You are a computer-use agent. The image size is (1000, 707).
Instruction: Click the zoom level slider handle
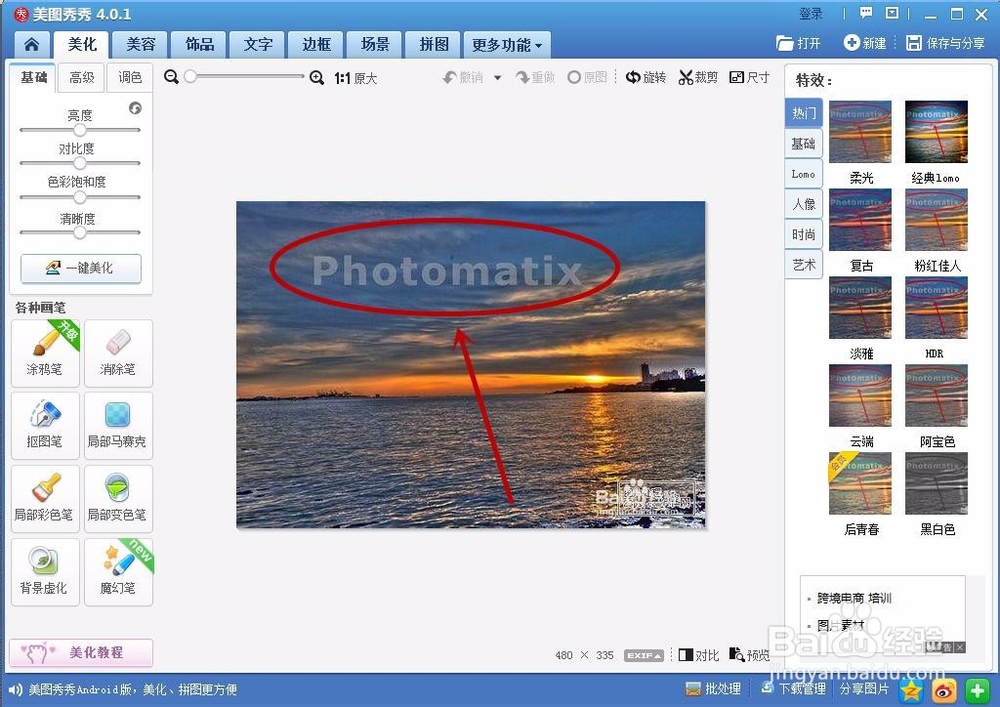pos(190,77)
